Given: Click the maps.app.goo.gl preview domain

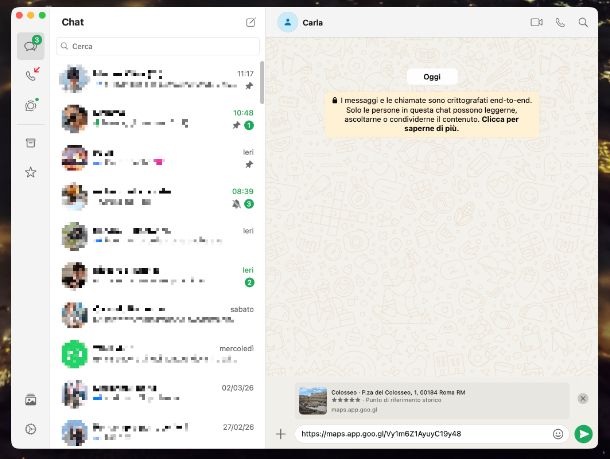Looking at the screenshot, I should point(354,410).
